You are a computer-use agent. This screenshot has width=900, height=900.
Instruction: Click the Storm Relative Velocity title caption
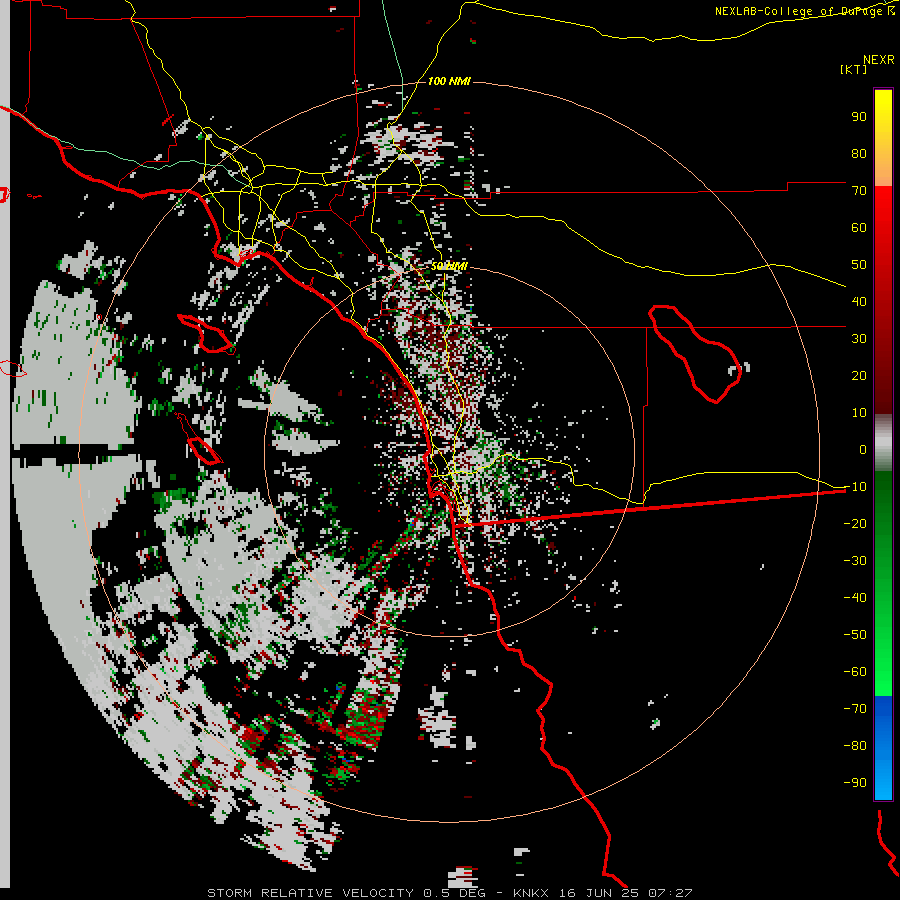(x=449, y=893)
